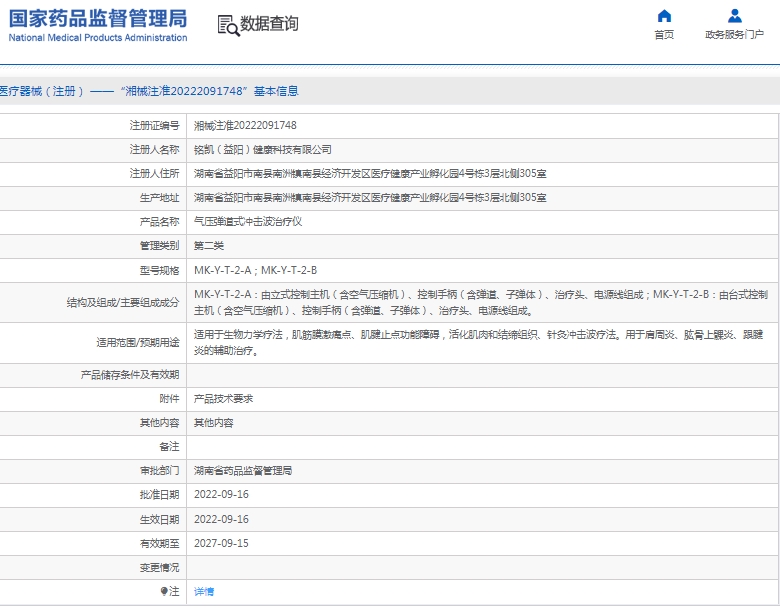Click the home icon labeled 首页
Screen dimensions: 780x613
click(x=664, y=16)
